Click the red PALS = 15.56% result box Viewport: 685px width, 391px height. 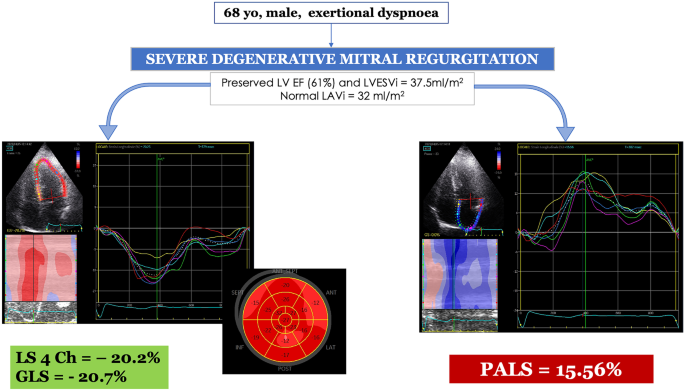pyautogui.click(x=551, y=369)
